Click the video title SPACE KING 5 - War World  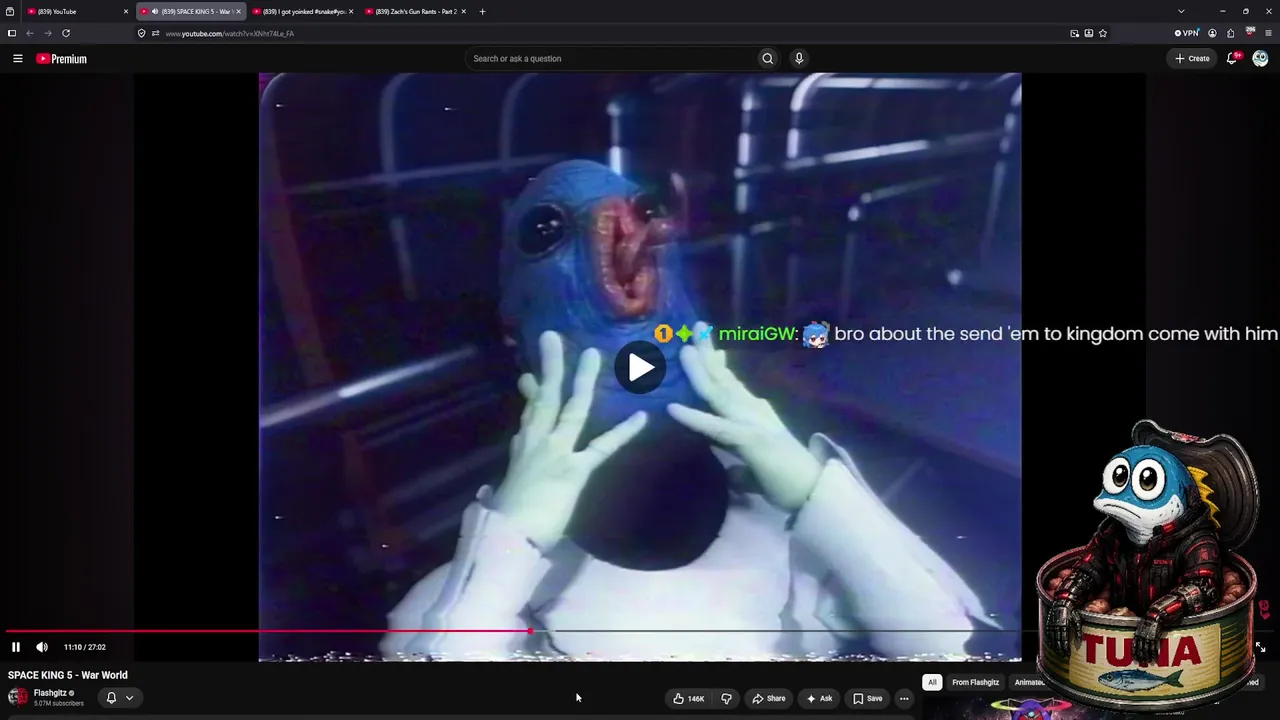coord(68,675)
